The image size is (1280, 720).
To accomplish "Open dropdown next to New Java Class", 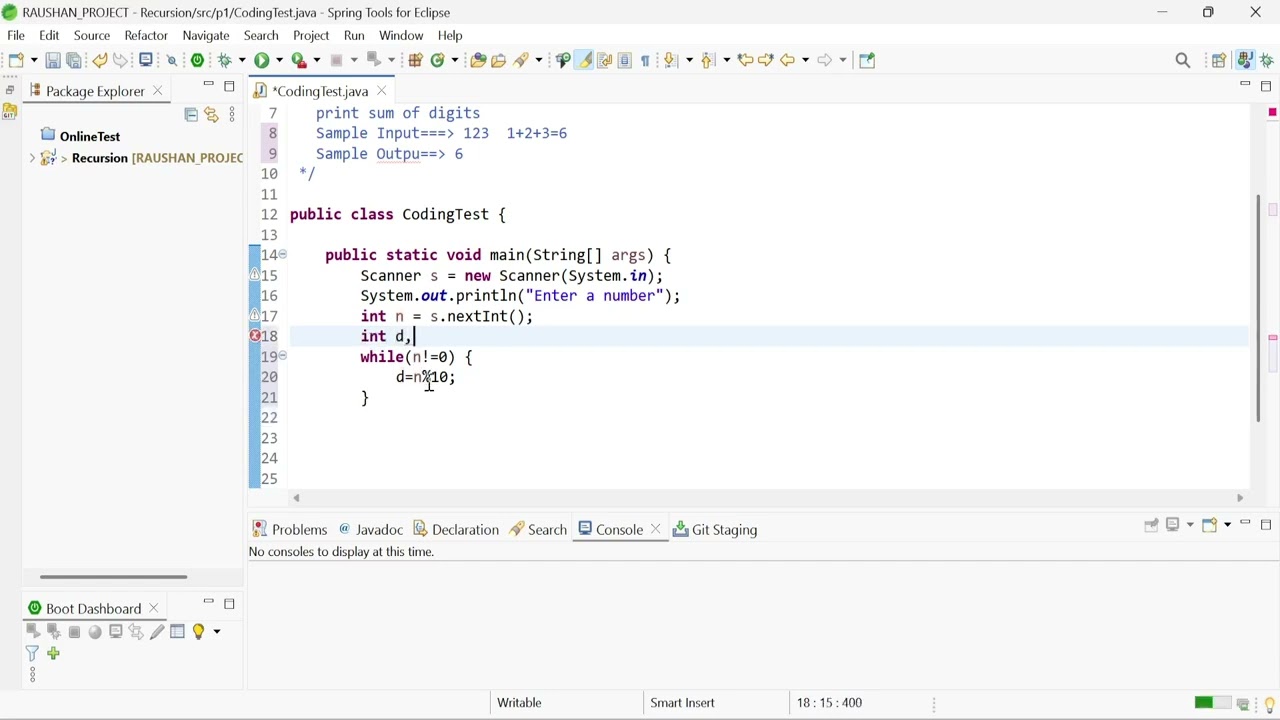I will 455,60.
